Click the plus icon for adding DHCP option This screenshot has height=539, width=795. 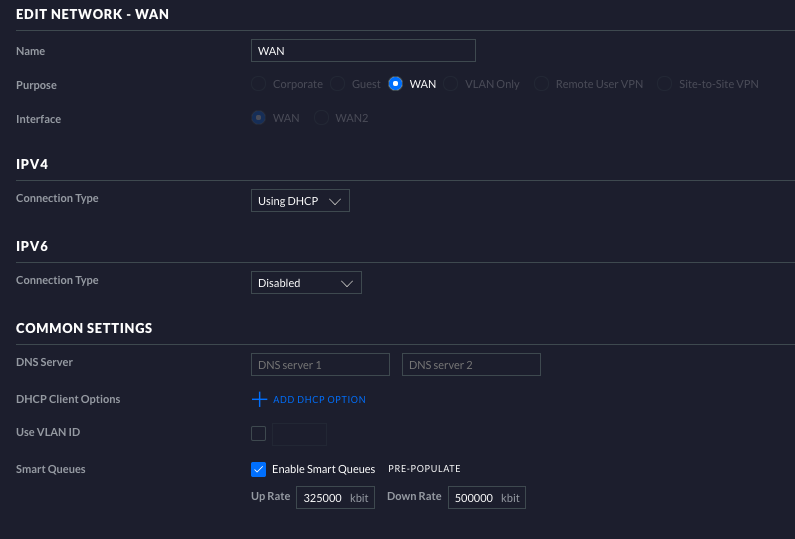(259, 399)
